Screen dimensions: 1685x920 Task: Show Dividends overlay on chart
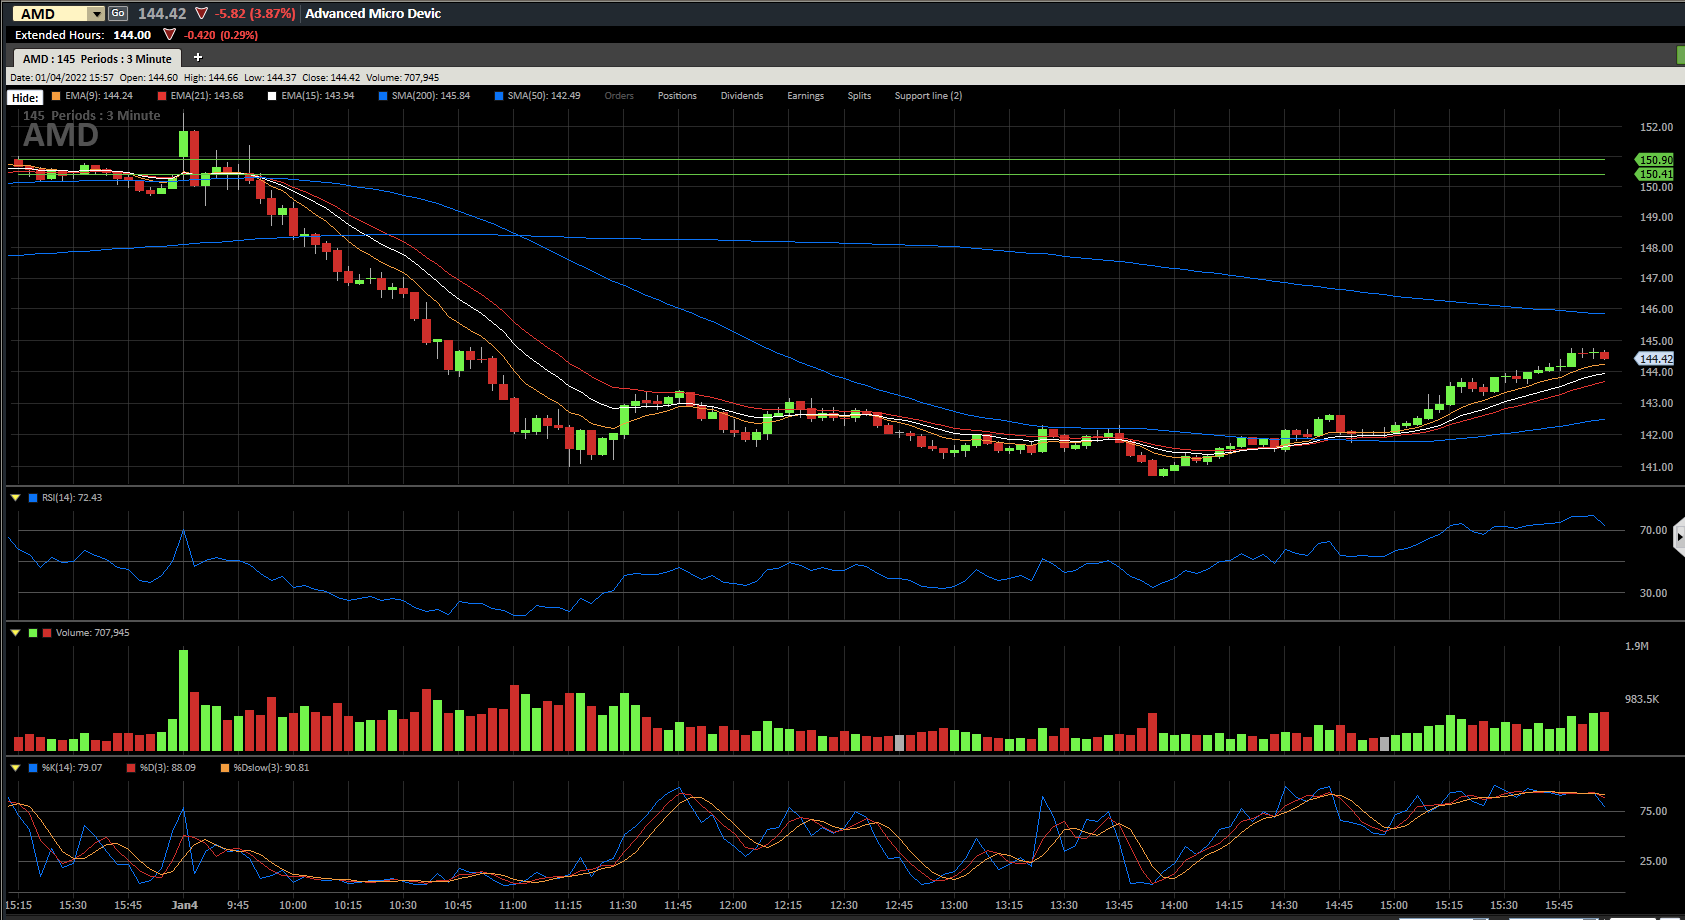[x=742, y=96]
